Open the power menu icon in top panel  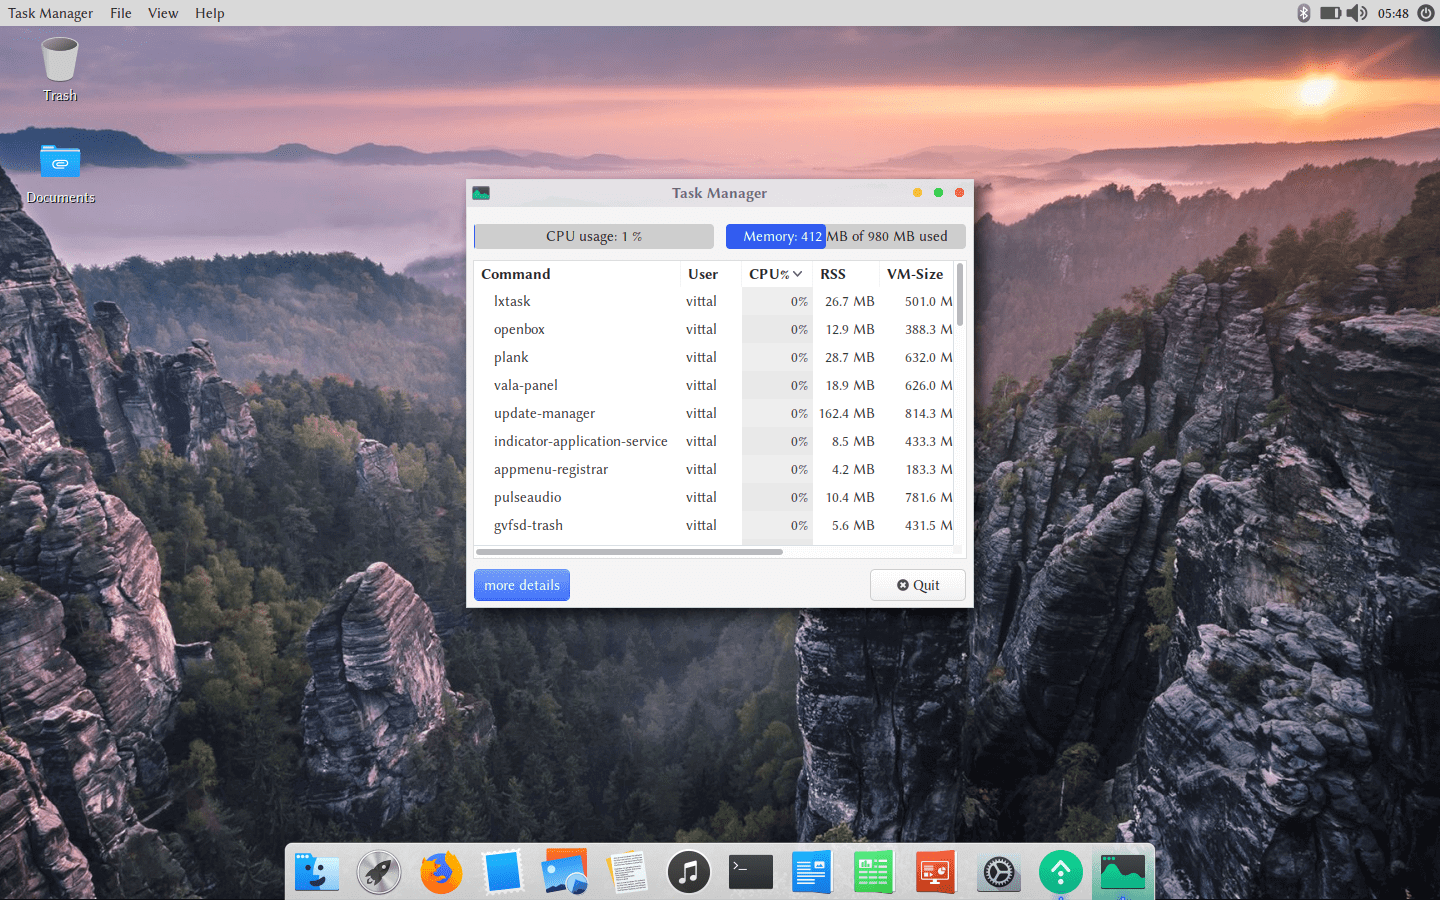(1425, 13)
